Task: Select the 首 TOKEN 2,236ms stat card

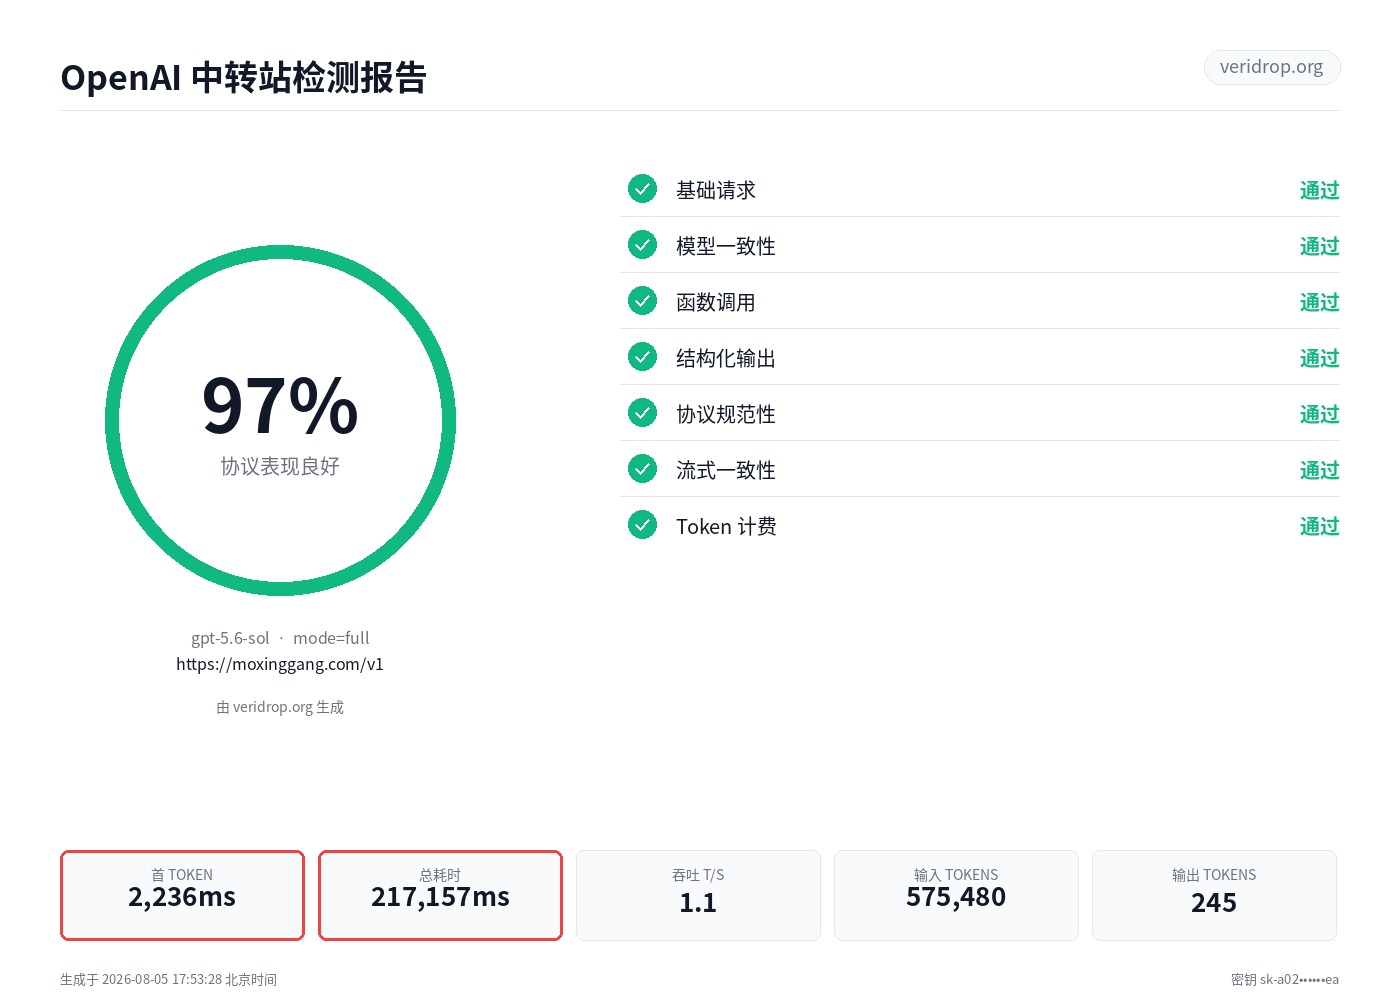Action: click(182, 895)
